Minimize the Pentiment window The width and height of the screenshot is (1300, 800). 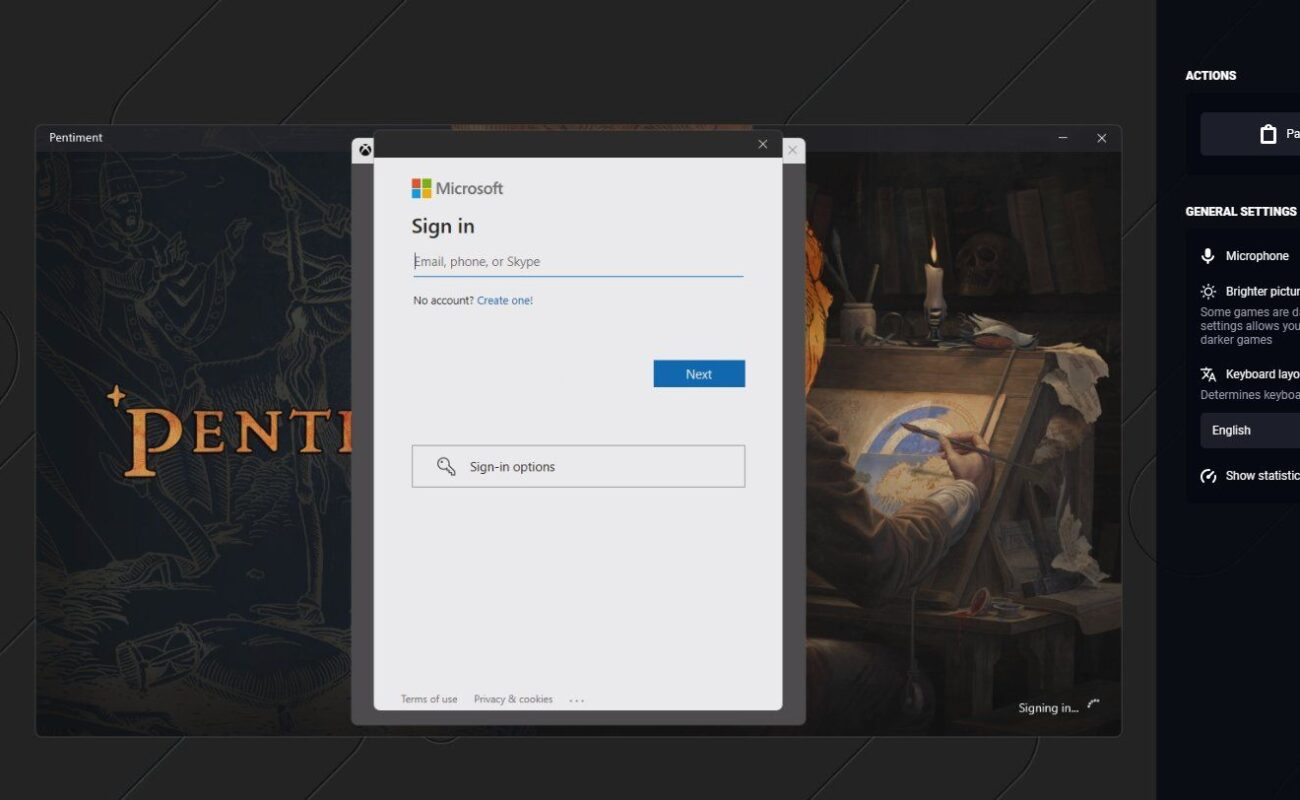click(x=1063, y=138)
